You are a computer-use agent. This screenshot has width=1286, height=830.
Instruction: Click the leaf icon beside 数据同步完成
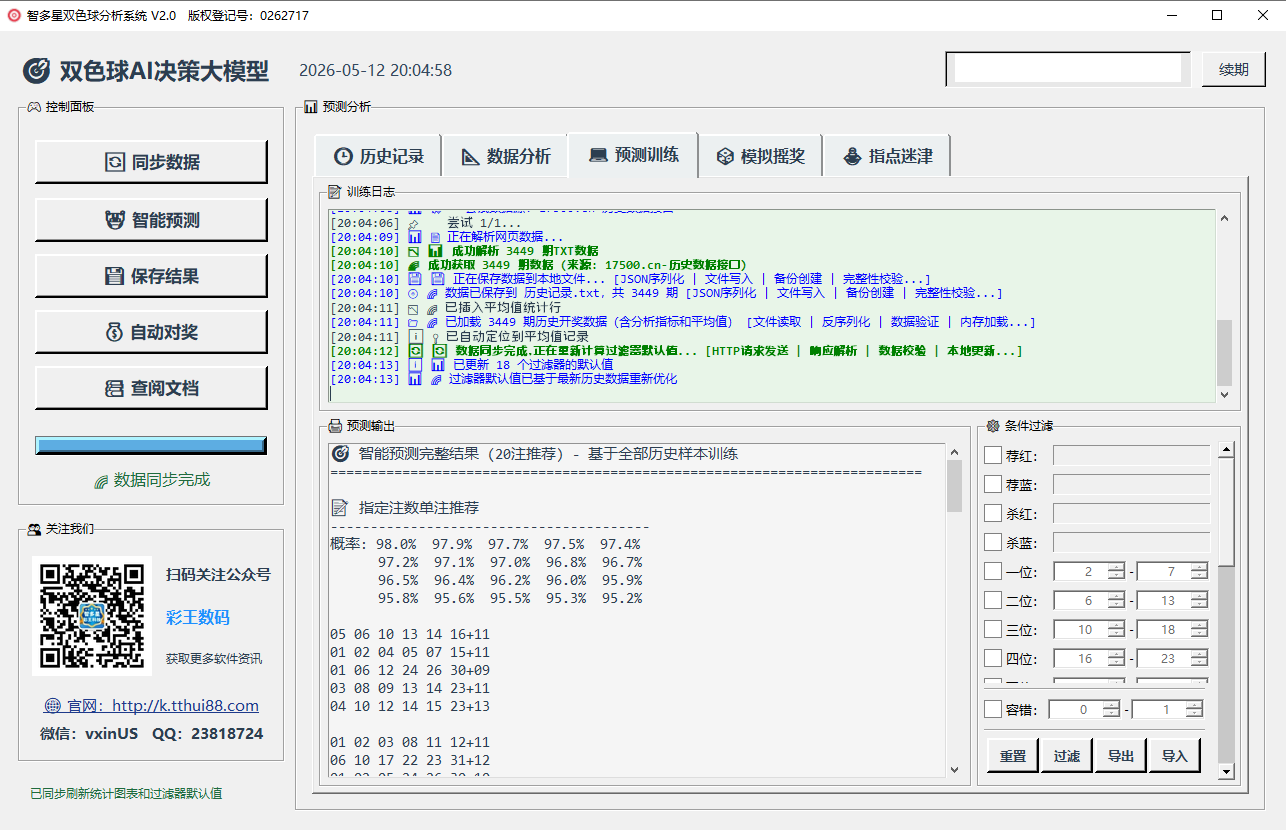coord(101,480)
